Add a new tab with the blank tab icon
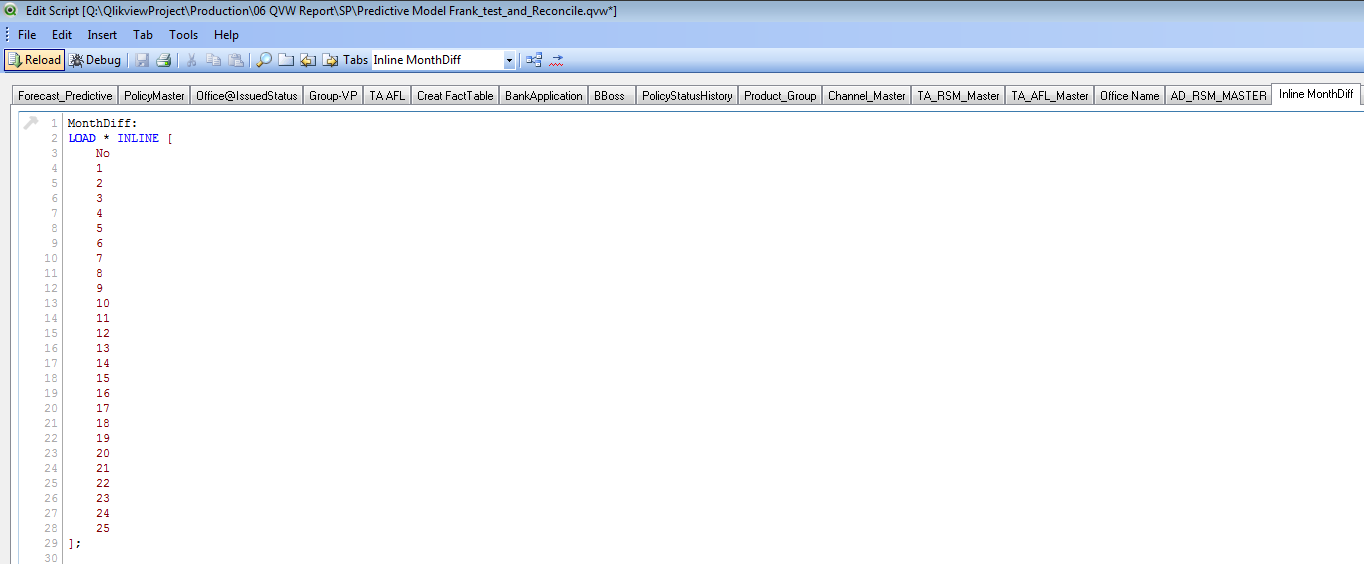 (286, 60)
